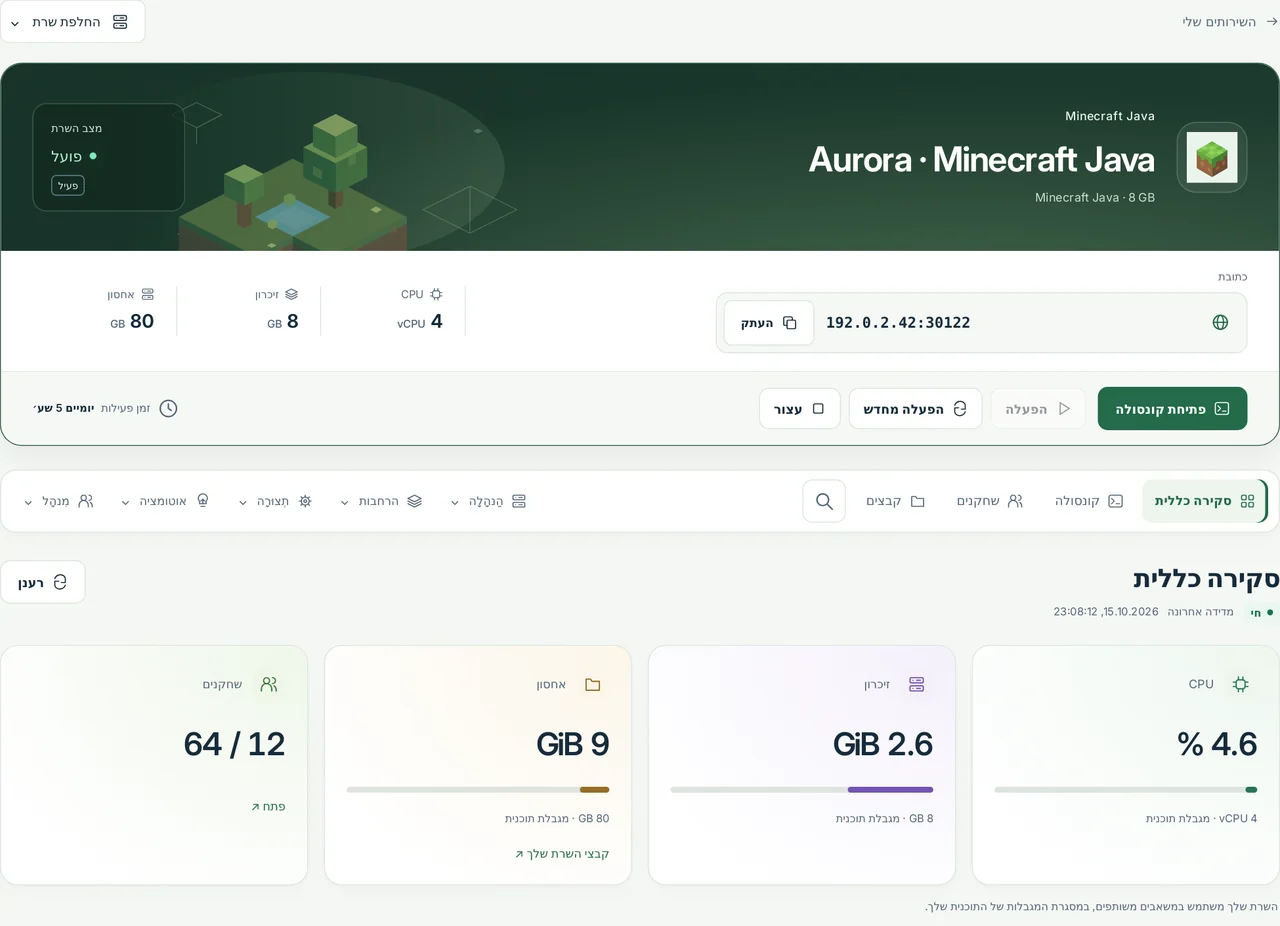Copy the server address with העתק

point(769,323)
